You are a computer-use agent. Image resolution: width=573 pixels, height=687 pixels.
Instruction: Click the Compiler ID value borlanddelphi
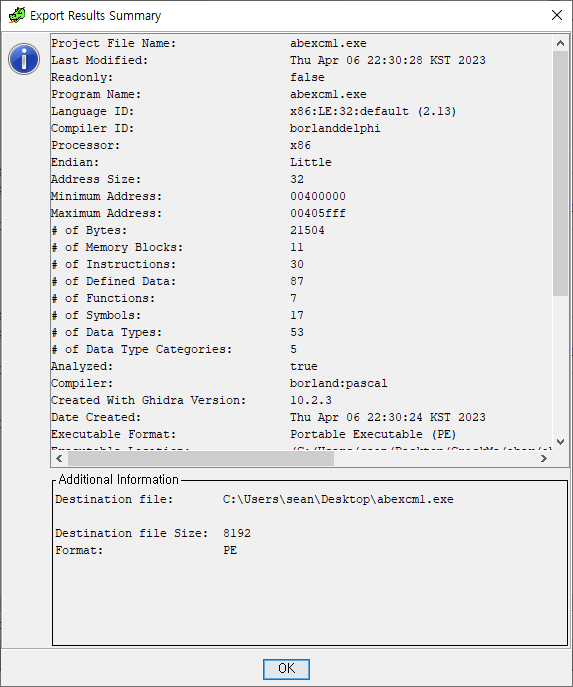pyautogui.click(x=335, y=128)
